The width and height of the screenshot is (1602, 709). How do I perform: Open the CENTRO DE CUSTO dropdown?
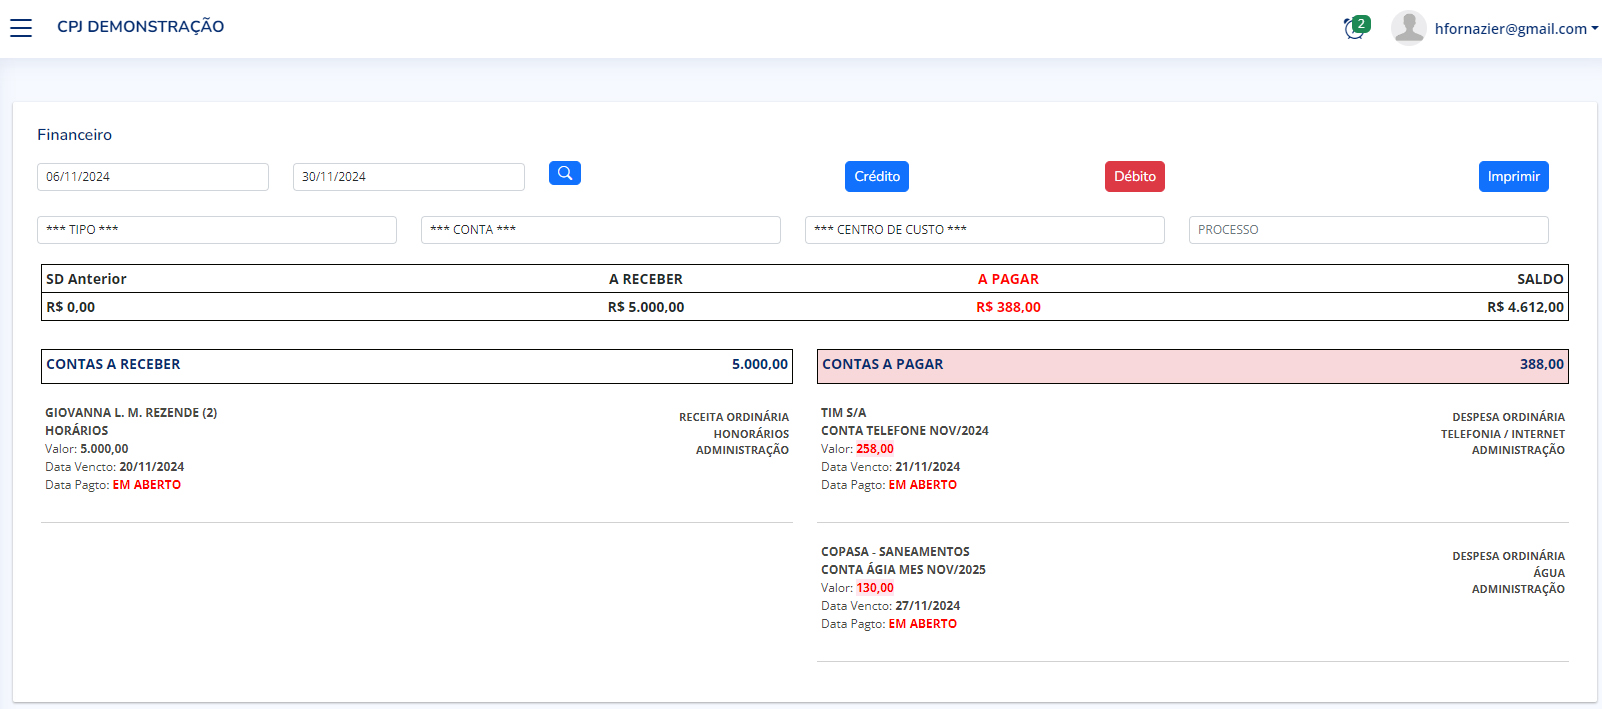pyautogui.click(x=984, y=230)
